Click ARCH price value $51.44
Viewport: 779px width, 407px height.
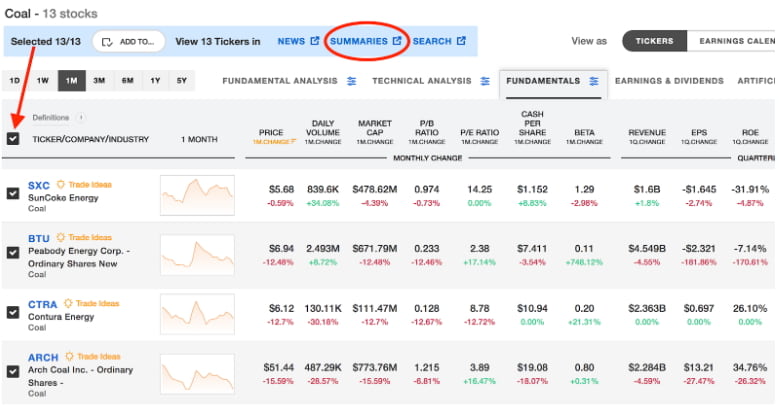pyautogui.click(x=279, y=367)
